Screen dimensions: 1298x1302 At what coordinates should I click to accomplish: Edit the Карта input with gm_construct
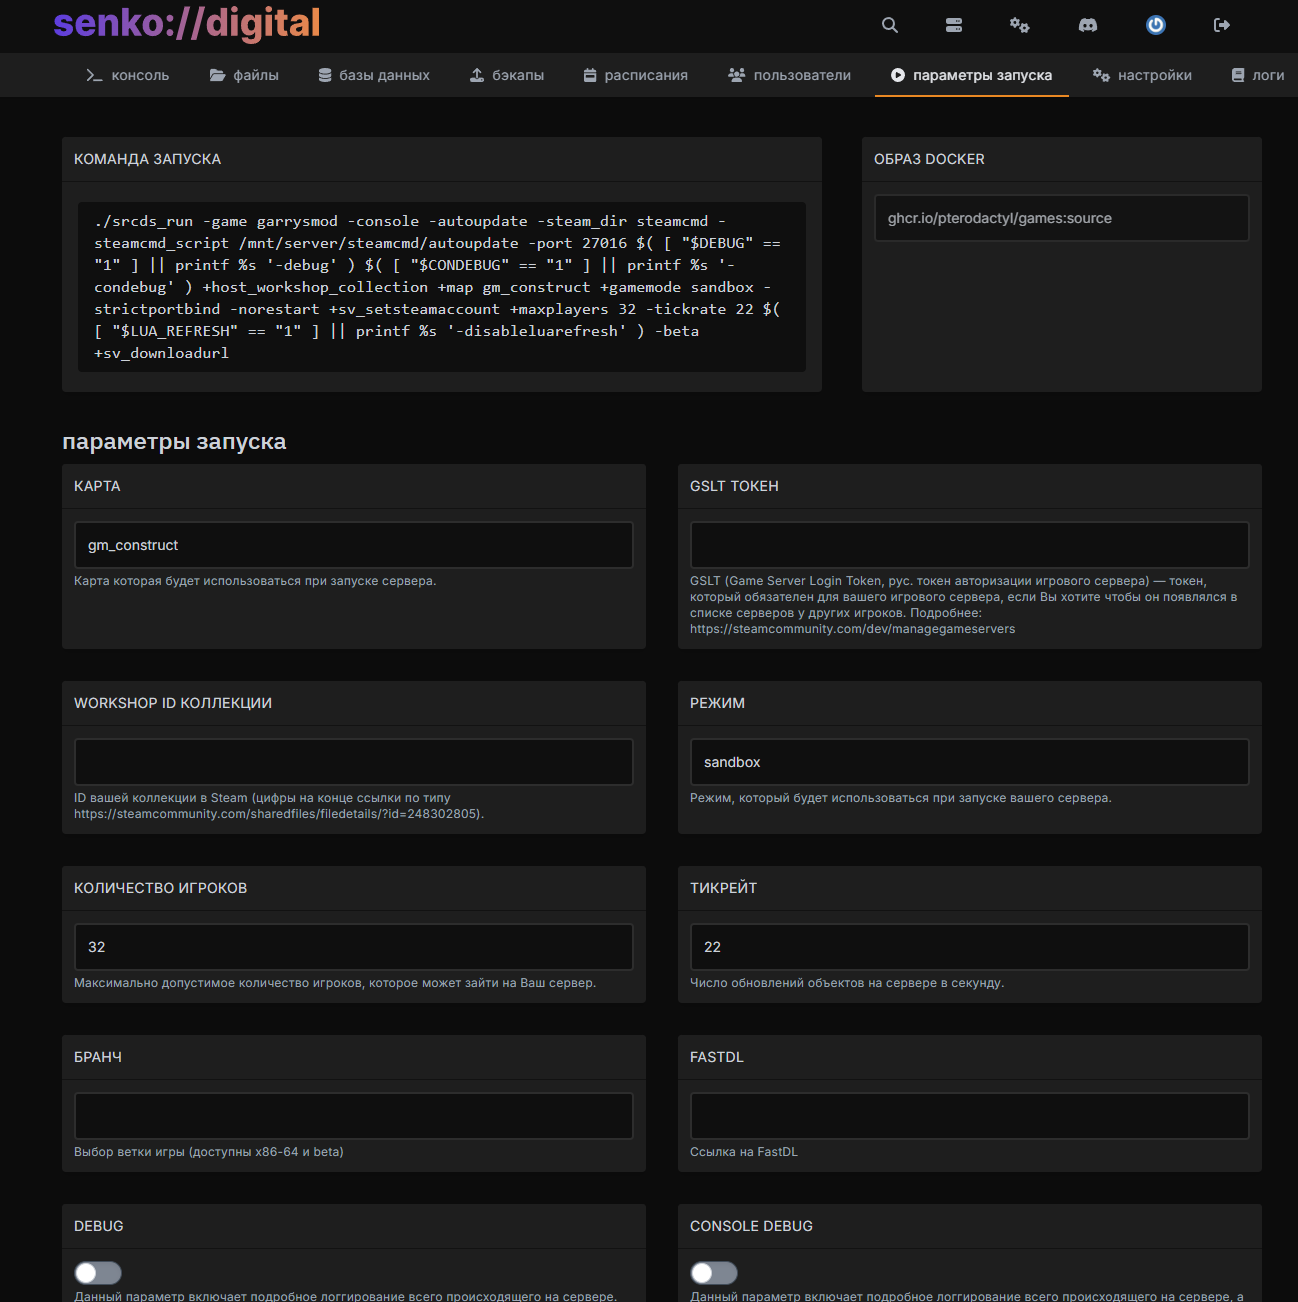[x=354, y=545]
